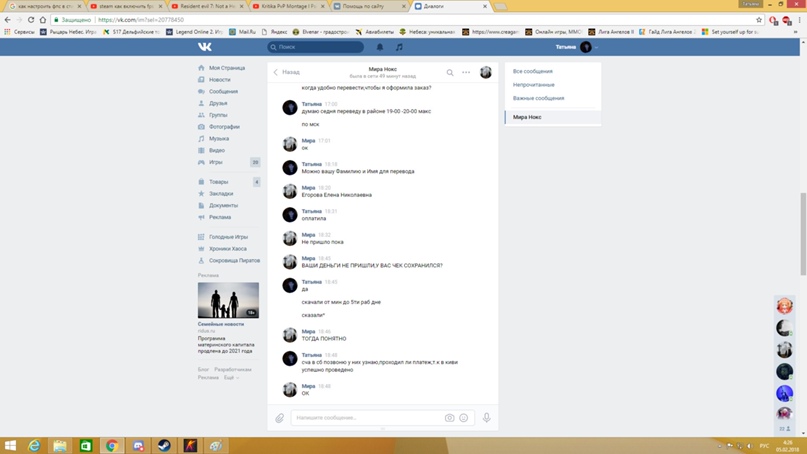Click the camera icon in message field

449,418
